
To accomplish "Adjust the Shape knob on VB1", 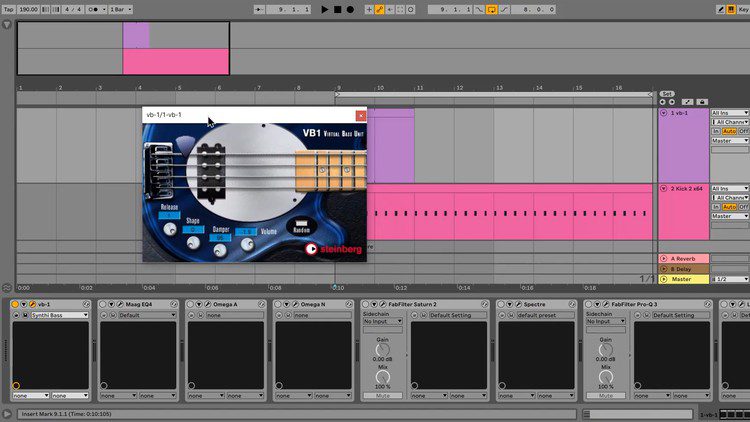I will (193, 243).
